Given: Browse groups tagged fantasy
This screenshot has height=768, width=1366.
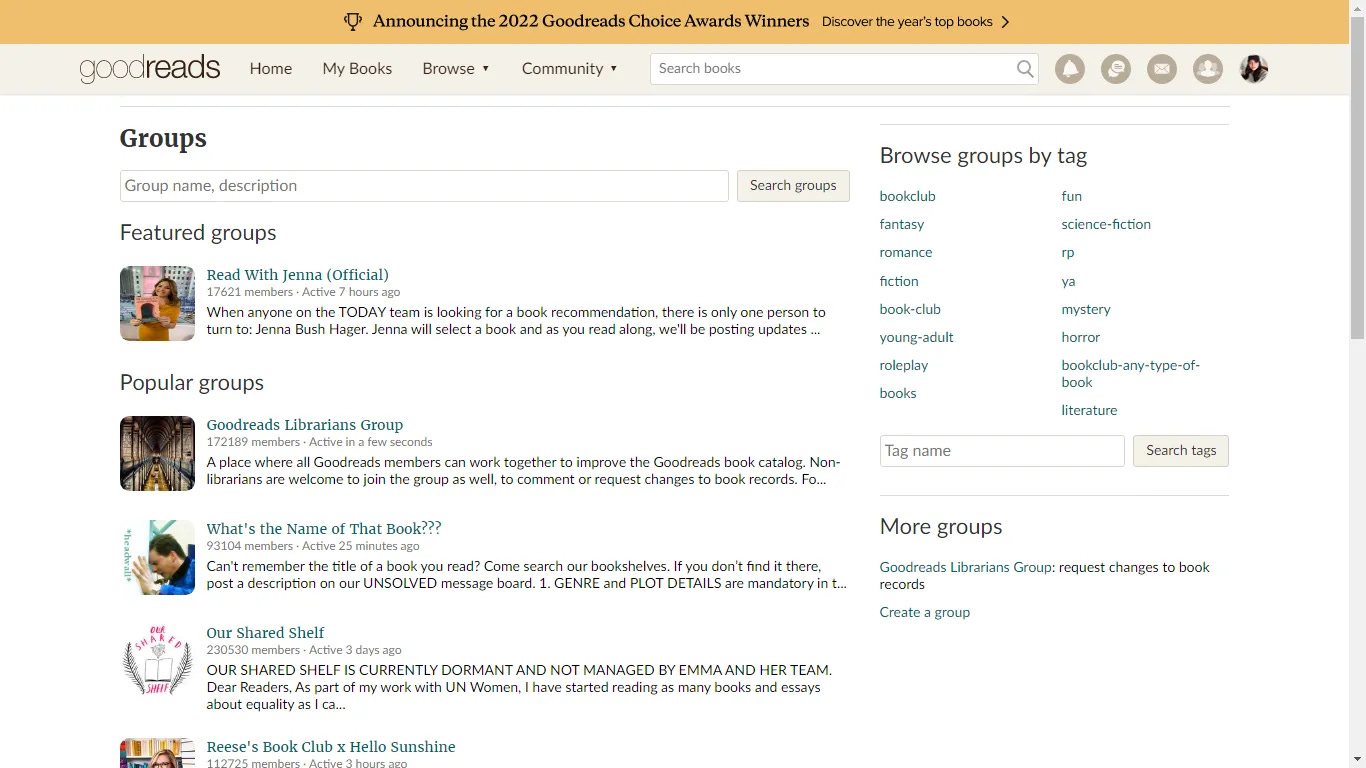Looking at the screenshot, I should coord(901,224).
